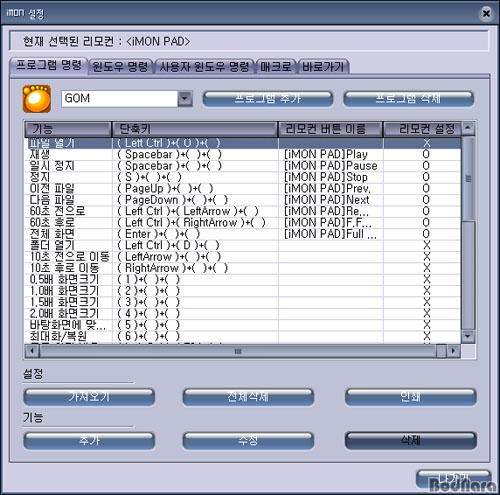Switch to the 바로가기 tab
500x495 pixels.
(323, 67)
